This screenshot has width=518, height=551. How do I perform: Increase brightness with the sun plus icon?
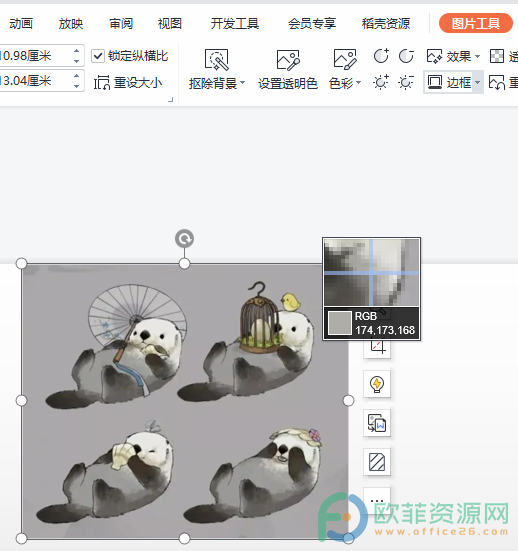click(381, 83)
